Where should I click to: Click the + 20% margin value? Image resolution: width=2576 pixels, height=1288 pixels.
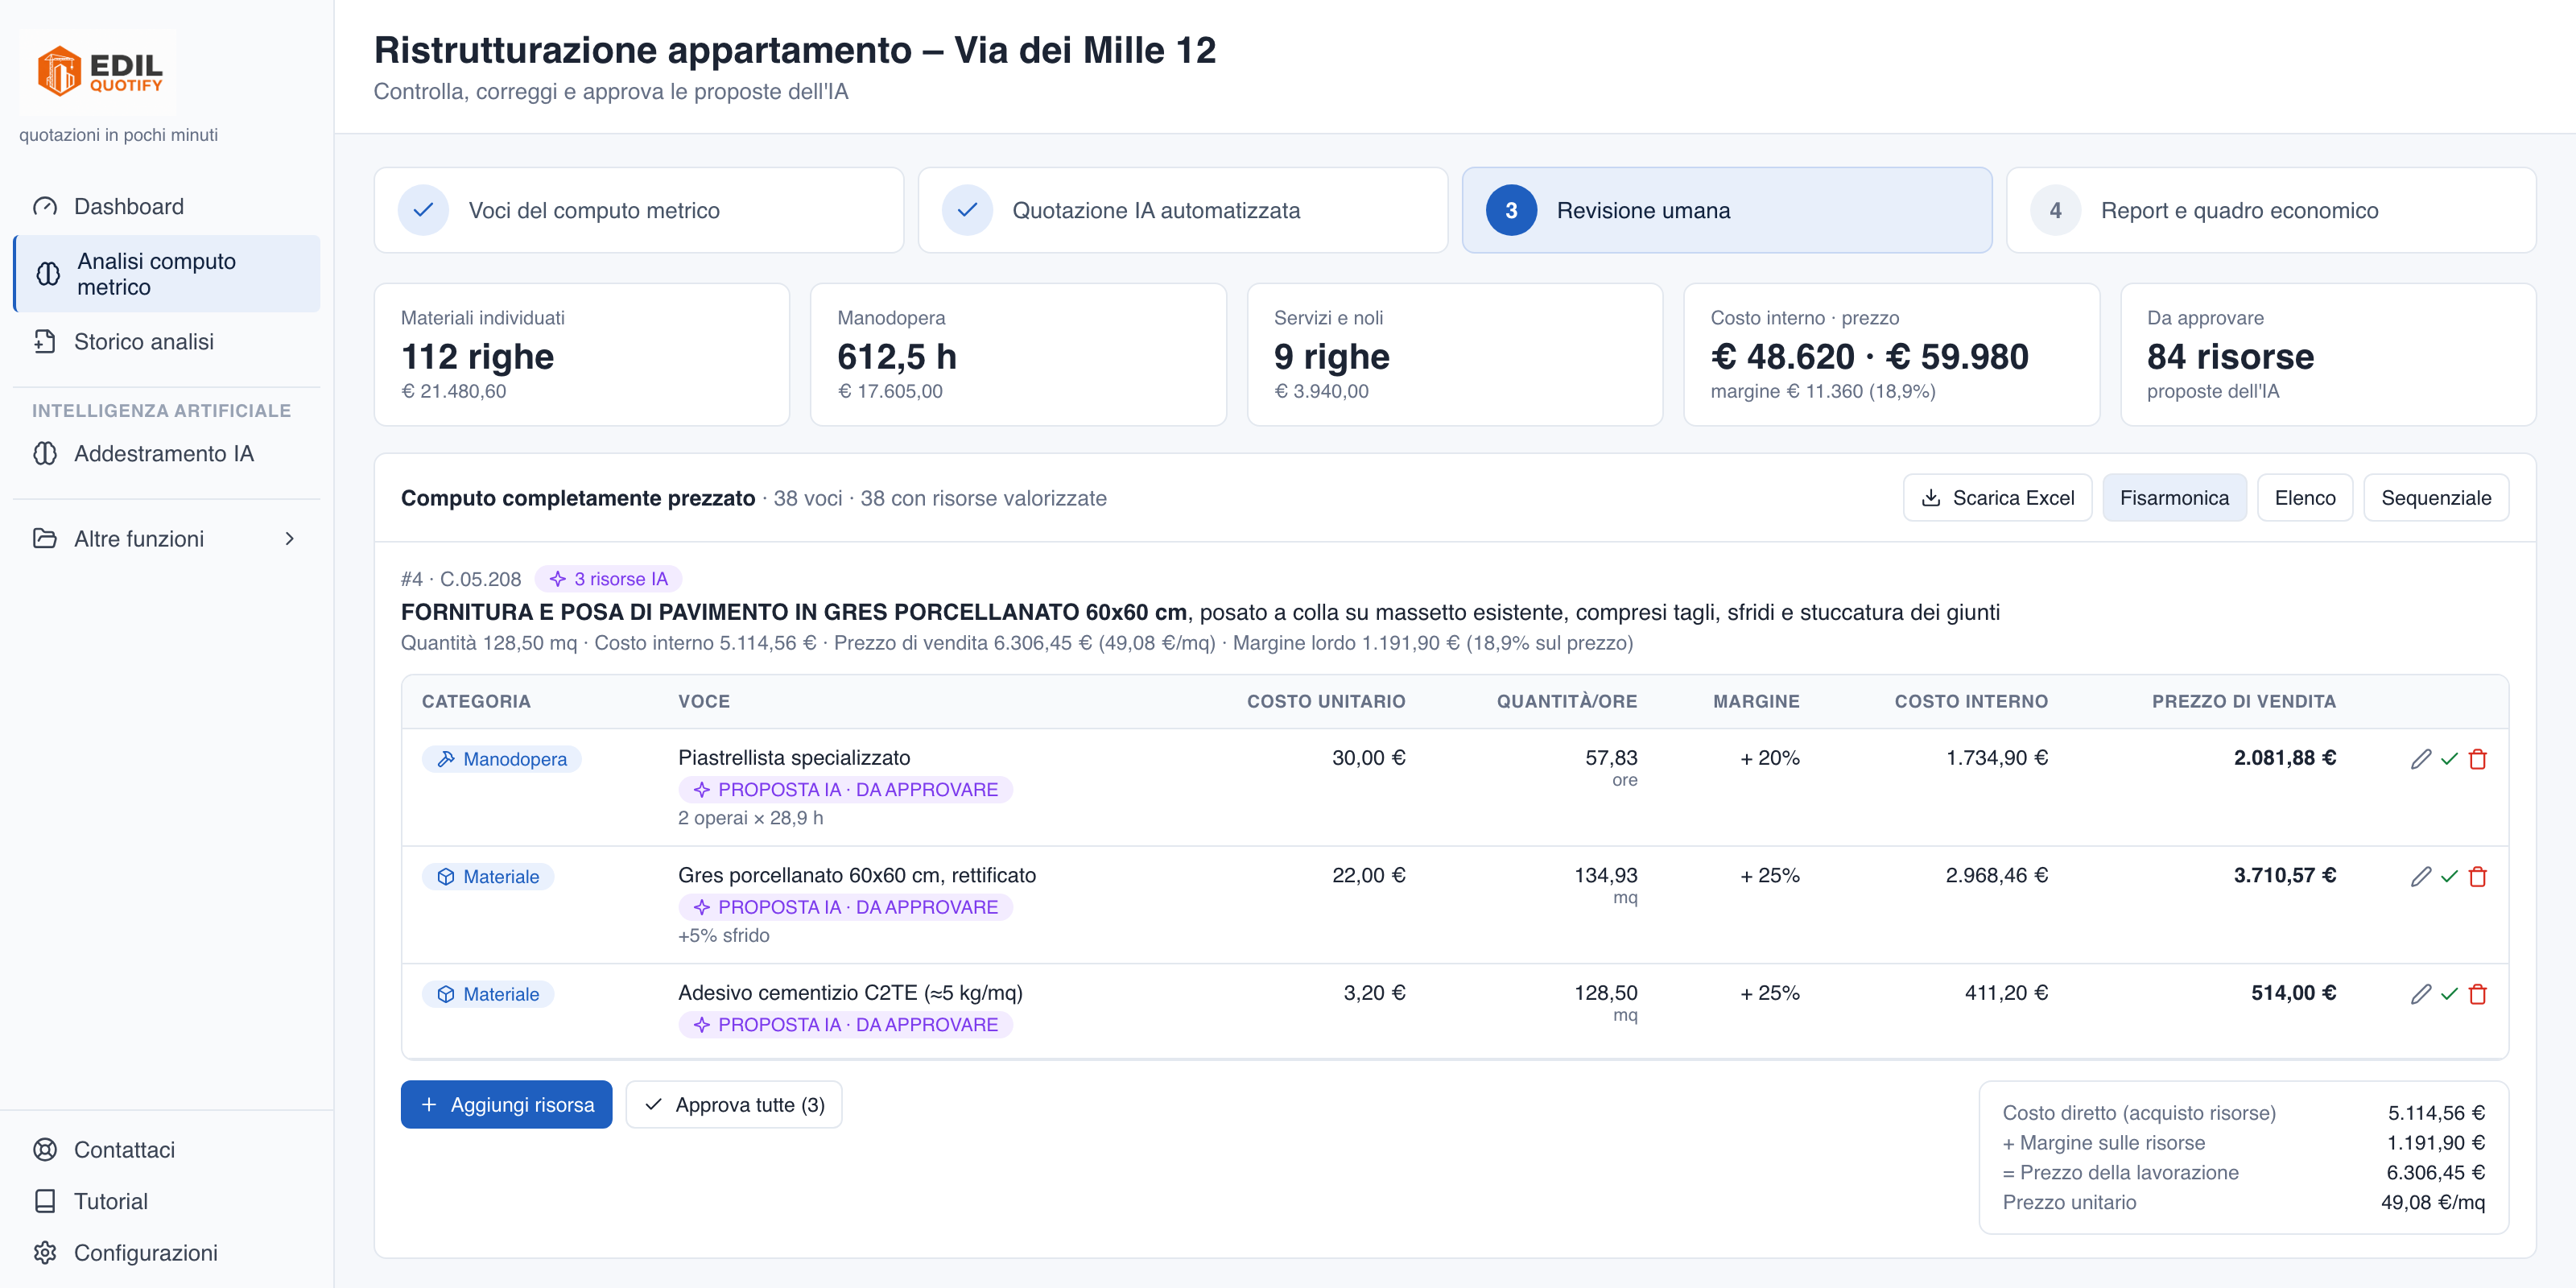click(x=1769, y=758)
